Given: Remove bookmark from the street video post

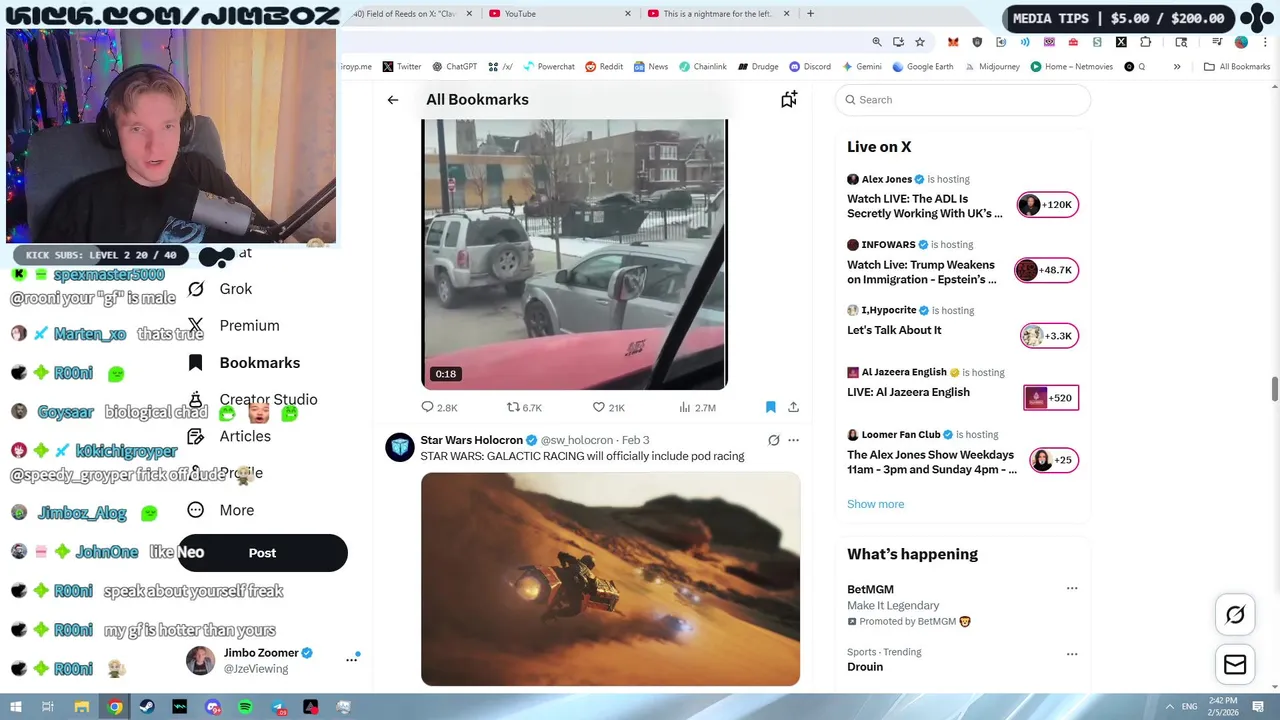Looking at the screenshot, I should [x=770, y=407].
